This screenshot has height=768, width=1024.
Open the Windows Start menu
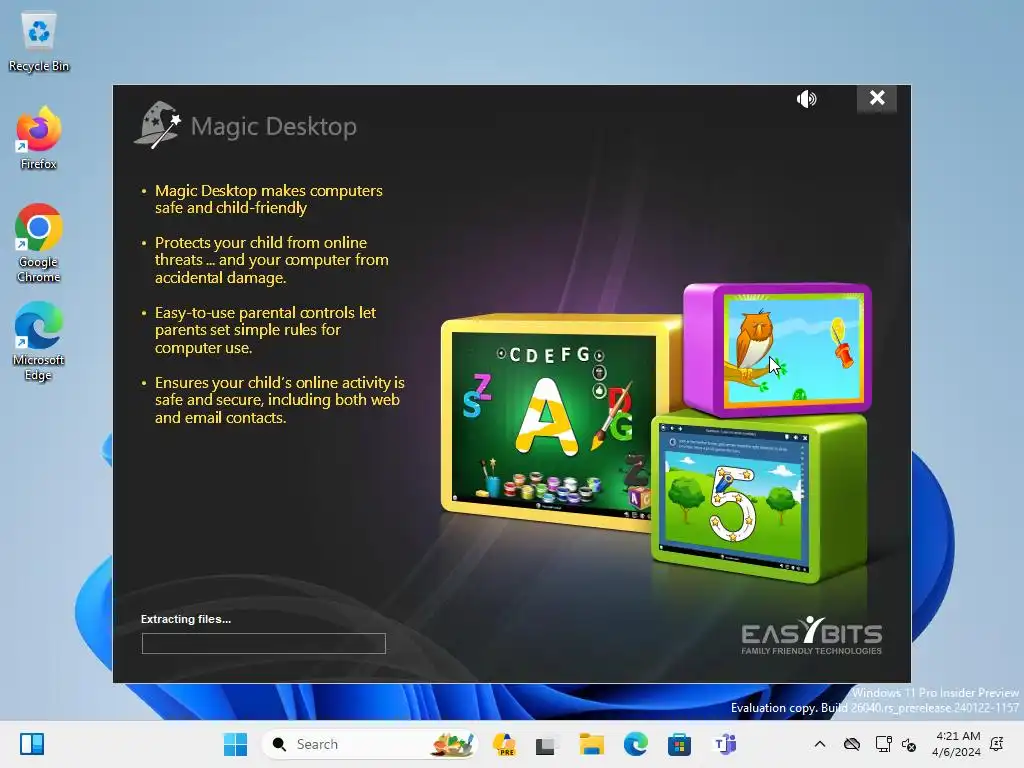tap(235, 744)
